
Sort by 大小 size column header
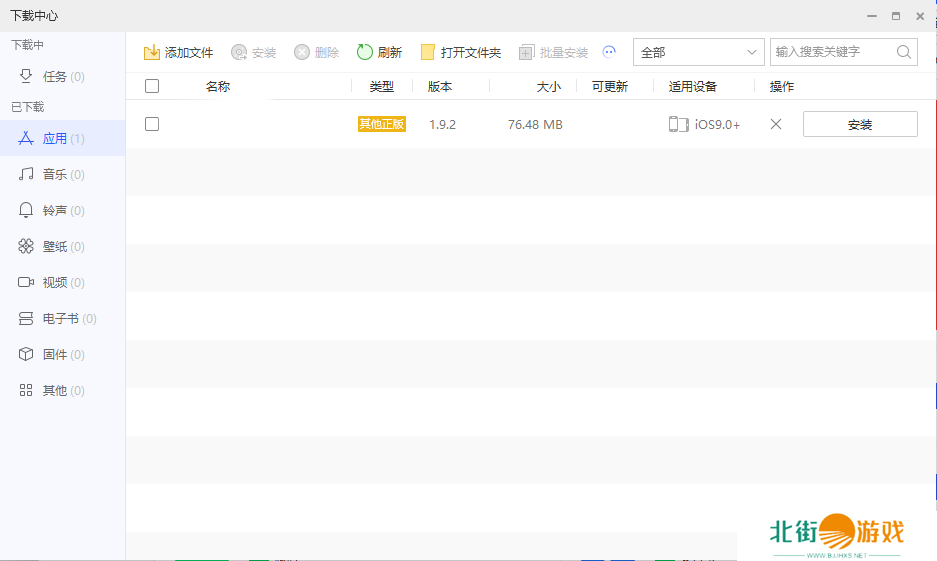548,87
